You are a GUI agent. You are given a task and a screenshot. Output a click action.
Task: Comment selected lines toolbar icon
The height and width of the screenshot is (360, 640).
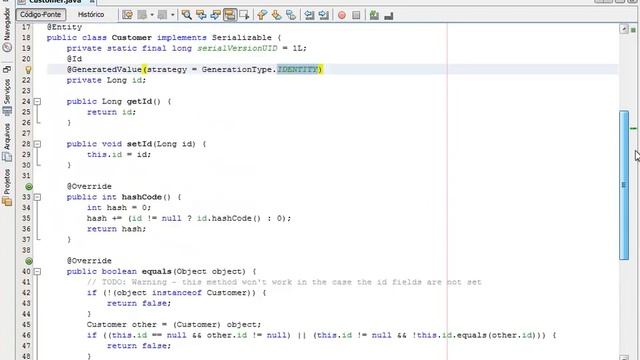(389, 16)
